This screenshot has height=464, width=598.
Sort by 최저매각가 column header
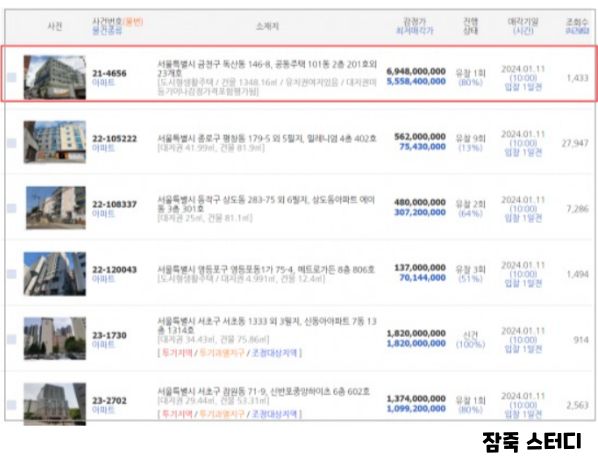(x=415, y=31)
